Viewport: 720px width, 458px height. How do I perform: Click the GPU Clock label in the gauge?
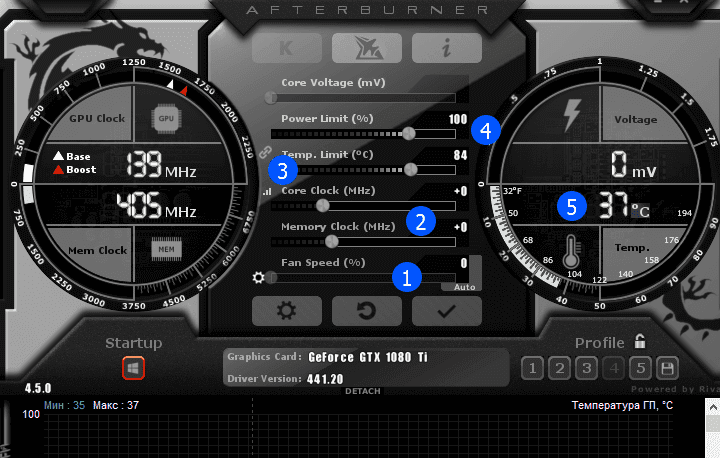[x=97, y=119]
